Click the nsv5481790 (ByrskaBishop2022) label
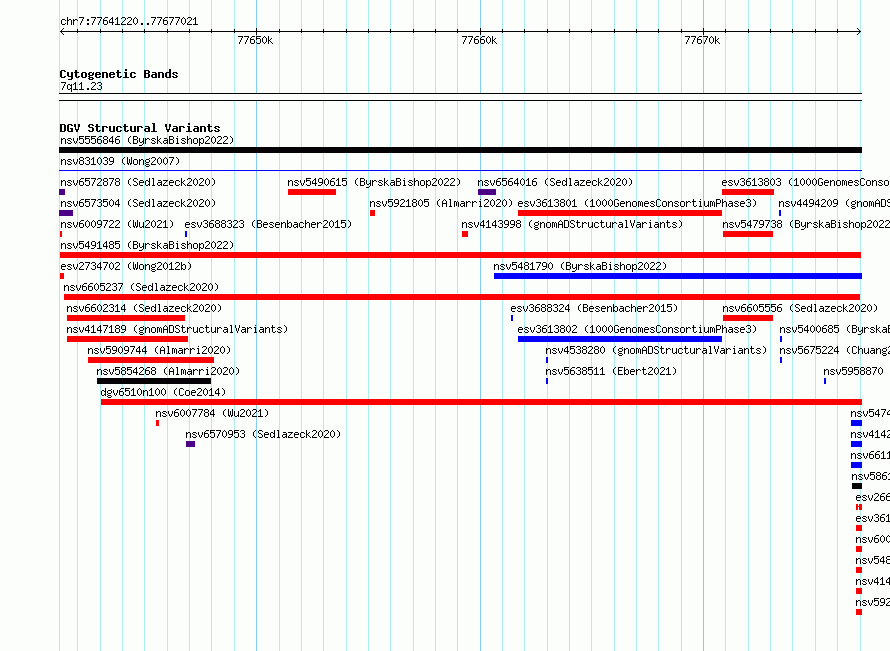 (x=580, y=266)
